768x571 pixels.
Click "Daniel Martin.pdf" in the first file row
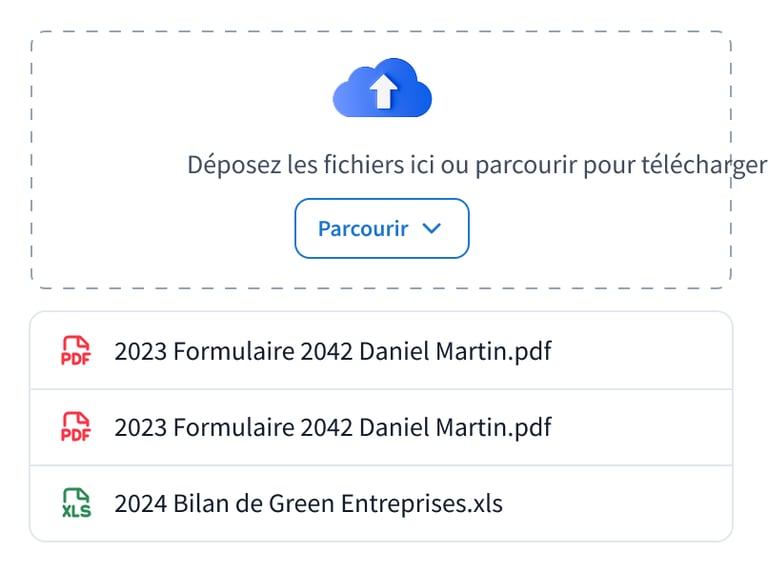pyautogui.click(x=455, y=351)
